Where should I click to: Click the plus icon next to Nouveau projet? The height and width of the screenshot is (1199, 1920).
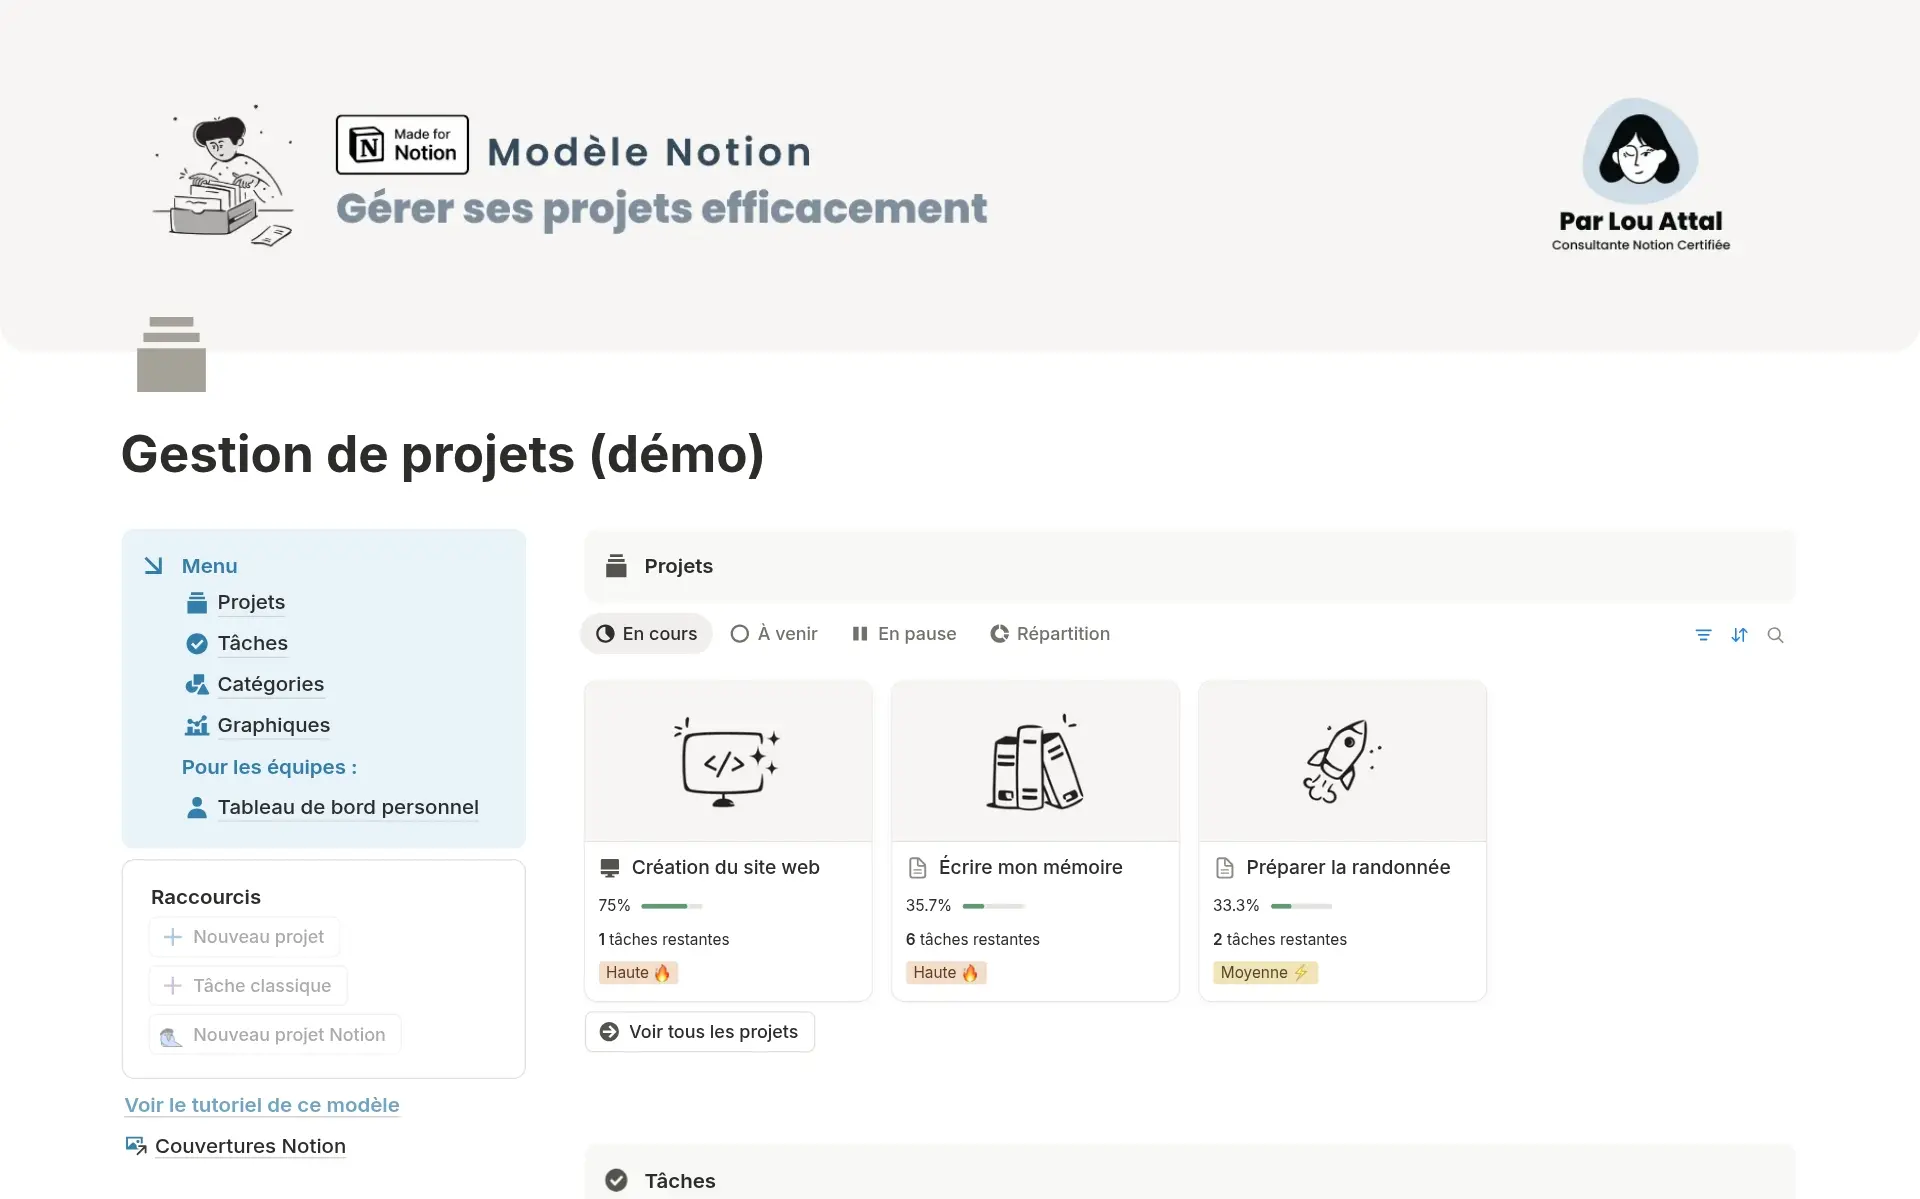(172, 936)
